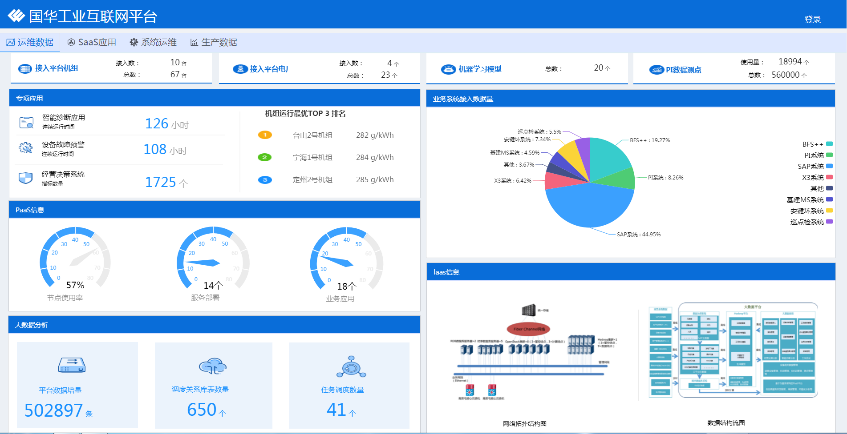The image size is (847, 434).
Task: Click the 智能诊断应用 icon
Action: coord(27,122)
